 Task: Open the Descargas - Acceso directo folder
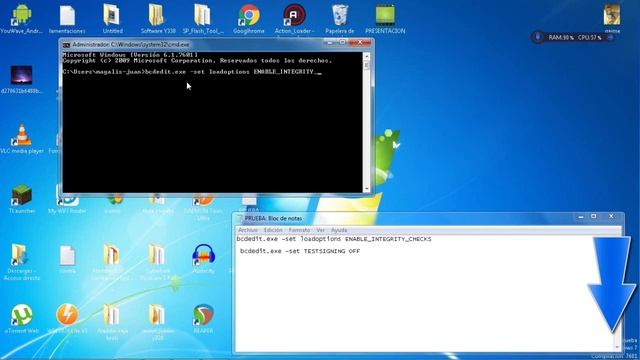pyautogui.click(x=19, y=255)
